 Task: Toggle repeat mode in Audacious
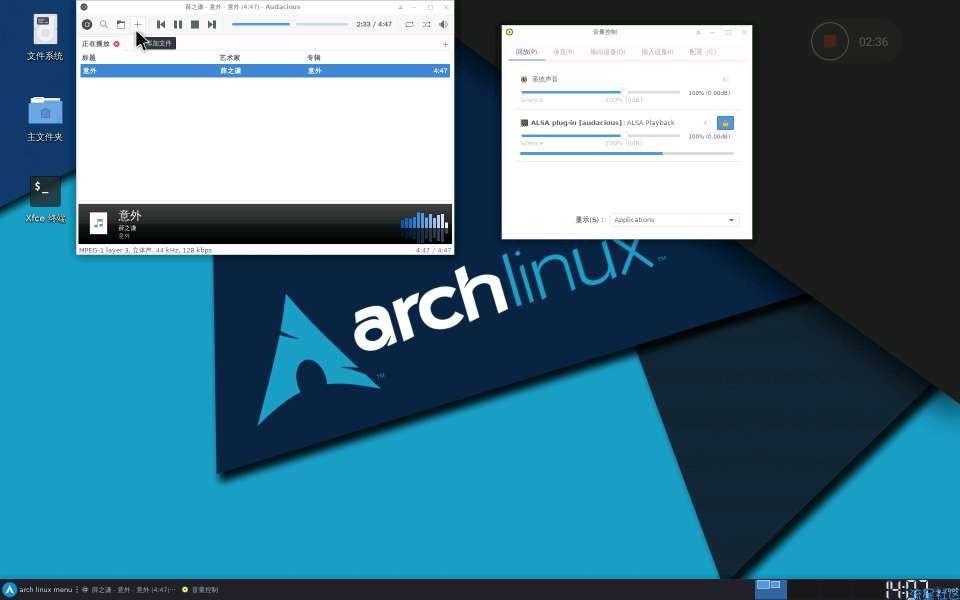click(409, 24)
